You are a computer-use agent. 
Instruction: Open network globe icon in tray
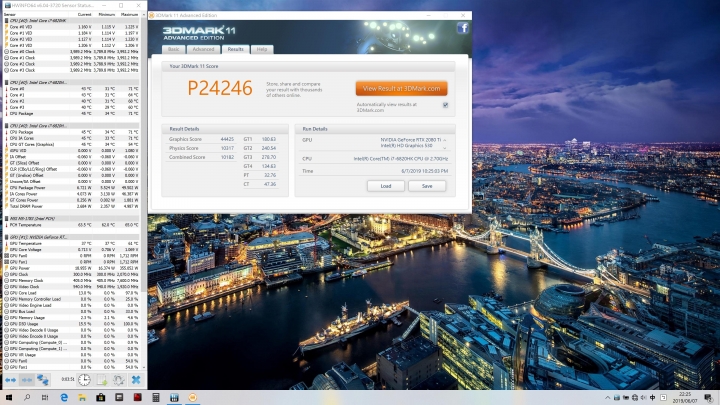coord(635,398)
